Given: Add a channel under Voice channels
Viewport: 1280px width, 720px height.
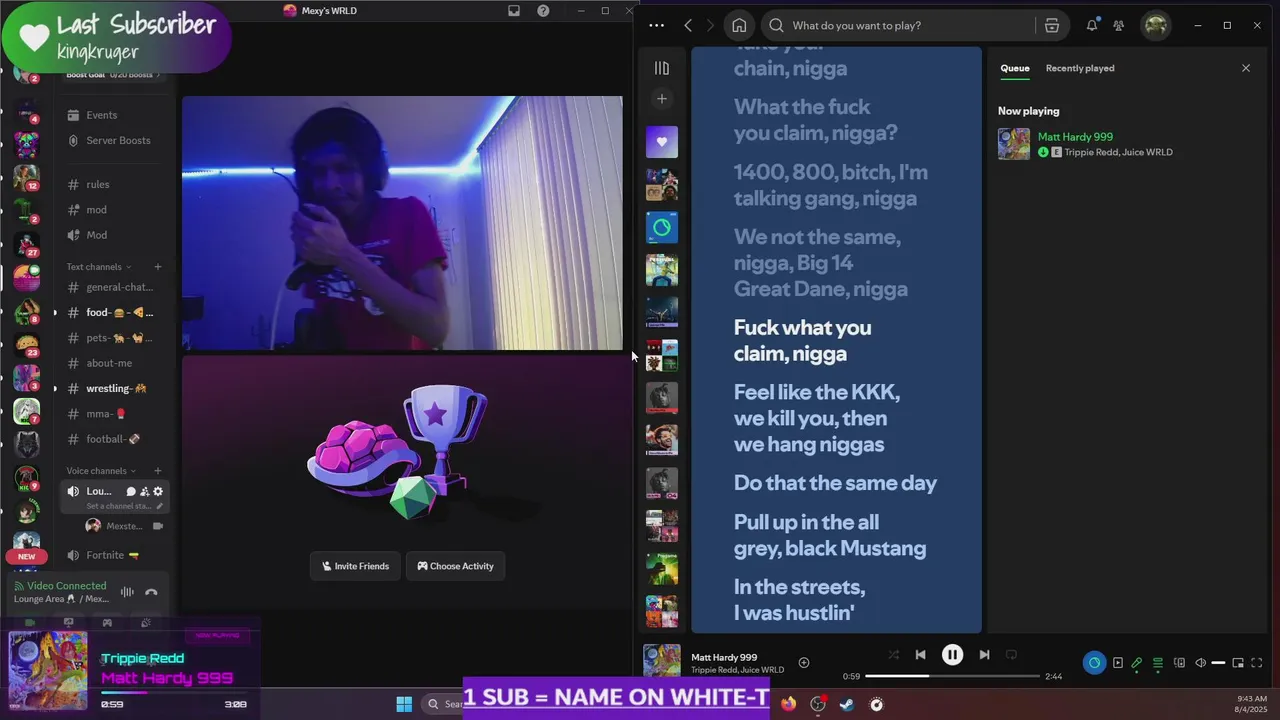Looking at the screenshot, I should tap(157, 471).
